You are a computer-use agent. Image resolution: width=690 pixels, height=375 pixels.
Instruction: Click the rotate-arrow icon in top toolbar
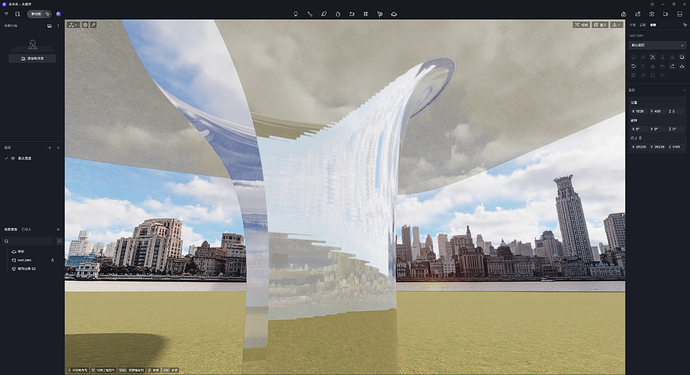pyautogui.click(x=352, y=14)
